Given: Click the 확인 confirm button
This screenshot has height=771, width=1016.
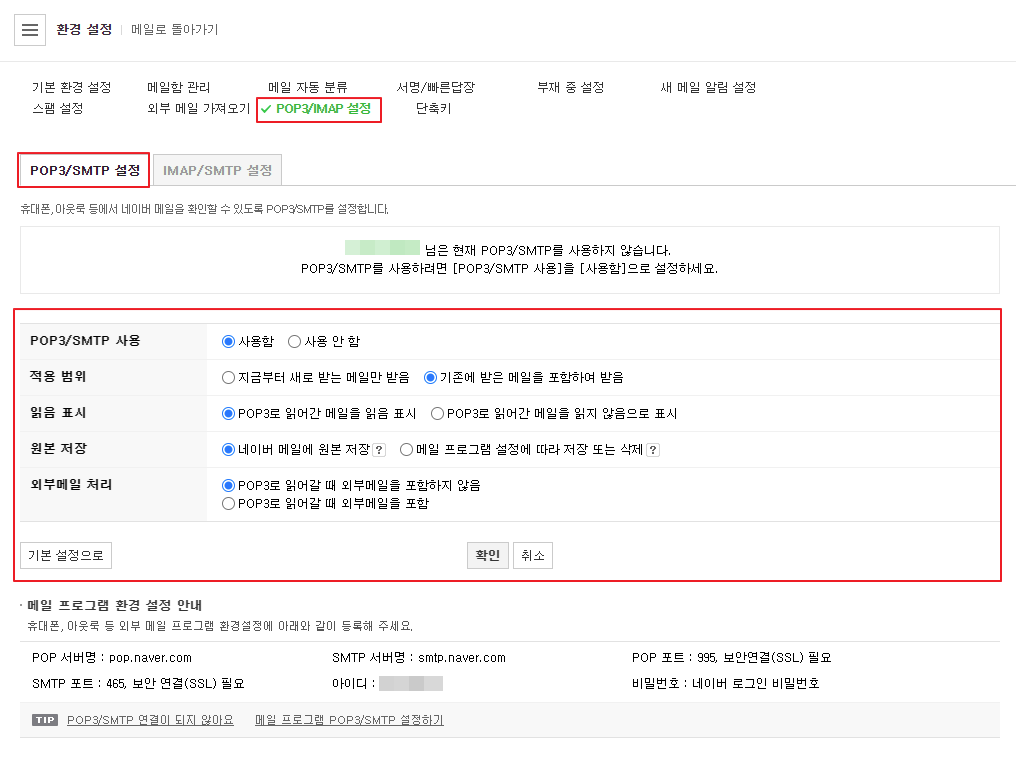Looking at the screenshot, I should [x=487, y=555].
